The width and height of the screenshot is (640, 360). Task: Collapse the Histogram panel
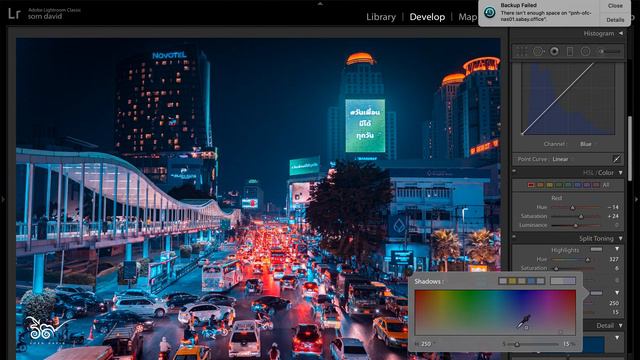tap(621, 33)
